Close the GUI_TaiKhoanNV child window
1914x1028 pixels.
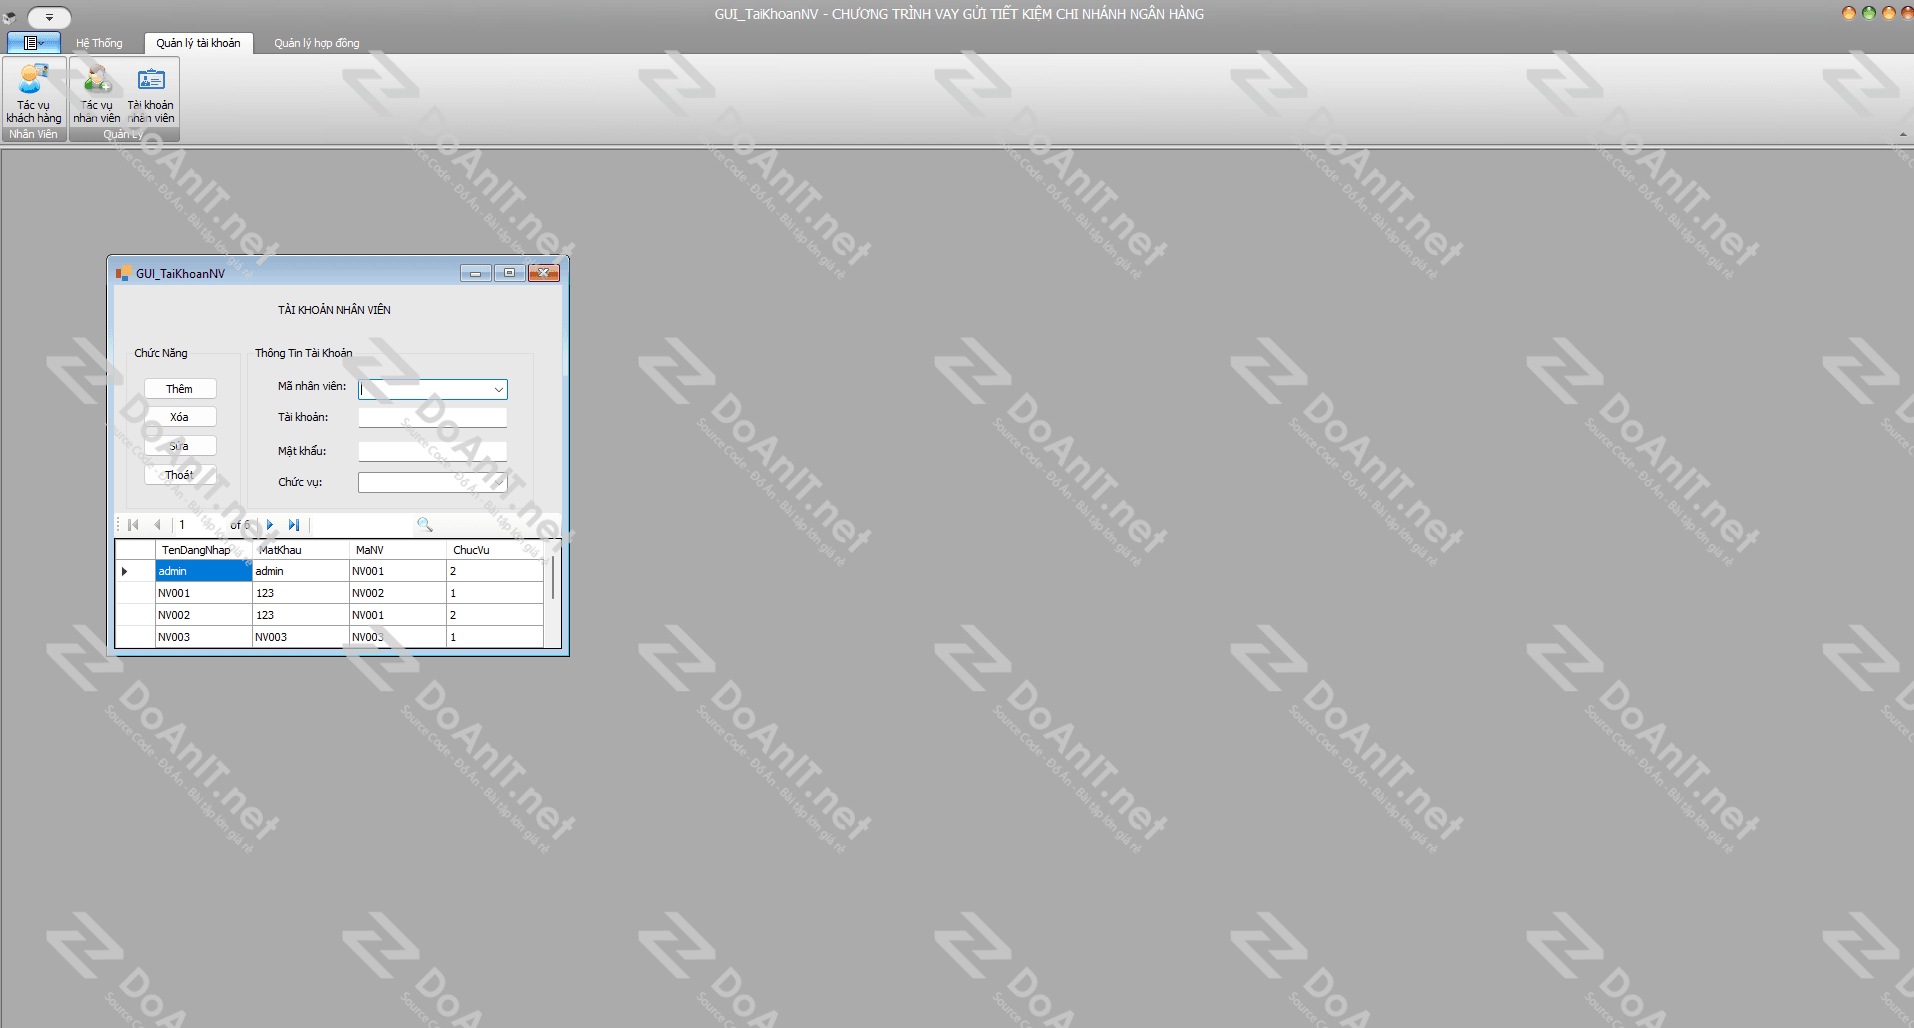[x=543, y=273]
